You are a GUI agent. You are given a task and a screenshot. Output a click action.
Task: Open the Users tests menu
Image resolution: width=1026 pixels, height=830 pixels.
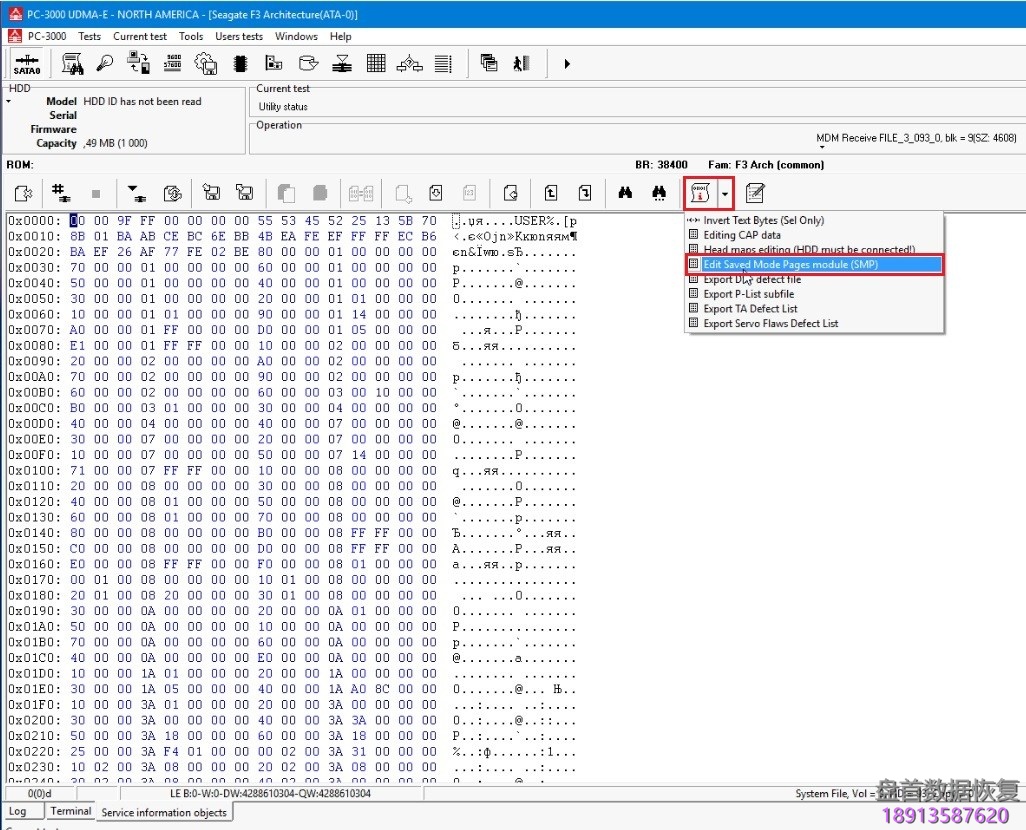point(239,36)
